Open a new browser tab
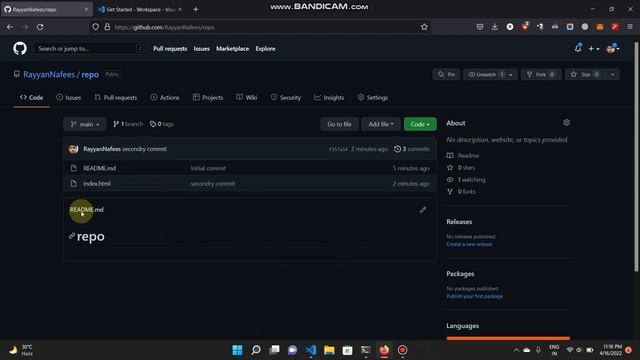640x360 pixels. pyautogui.click(x=196, y=9)
